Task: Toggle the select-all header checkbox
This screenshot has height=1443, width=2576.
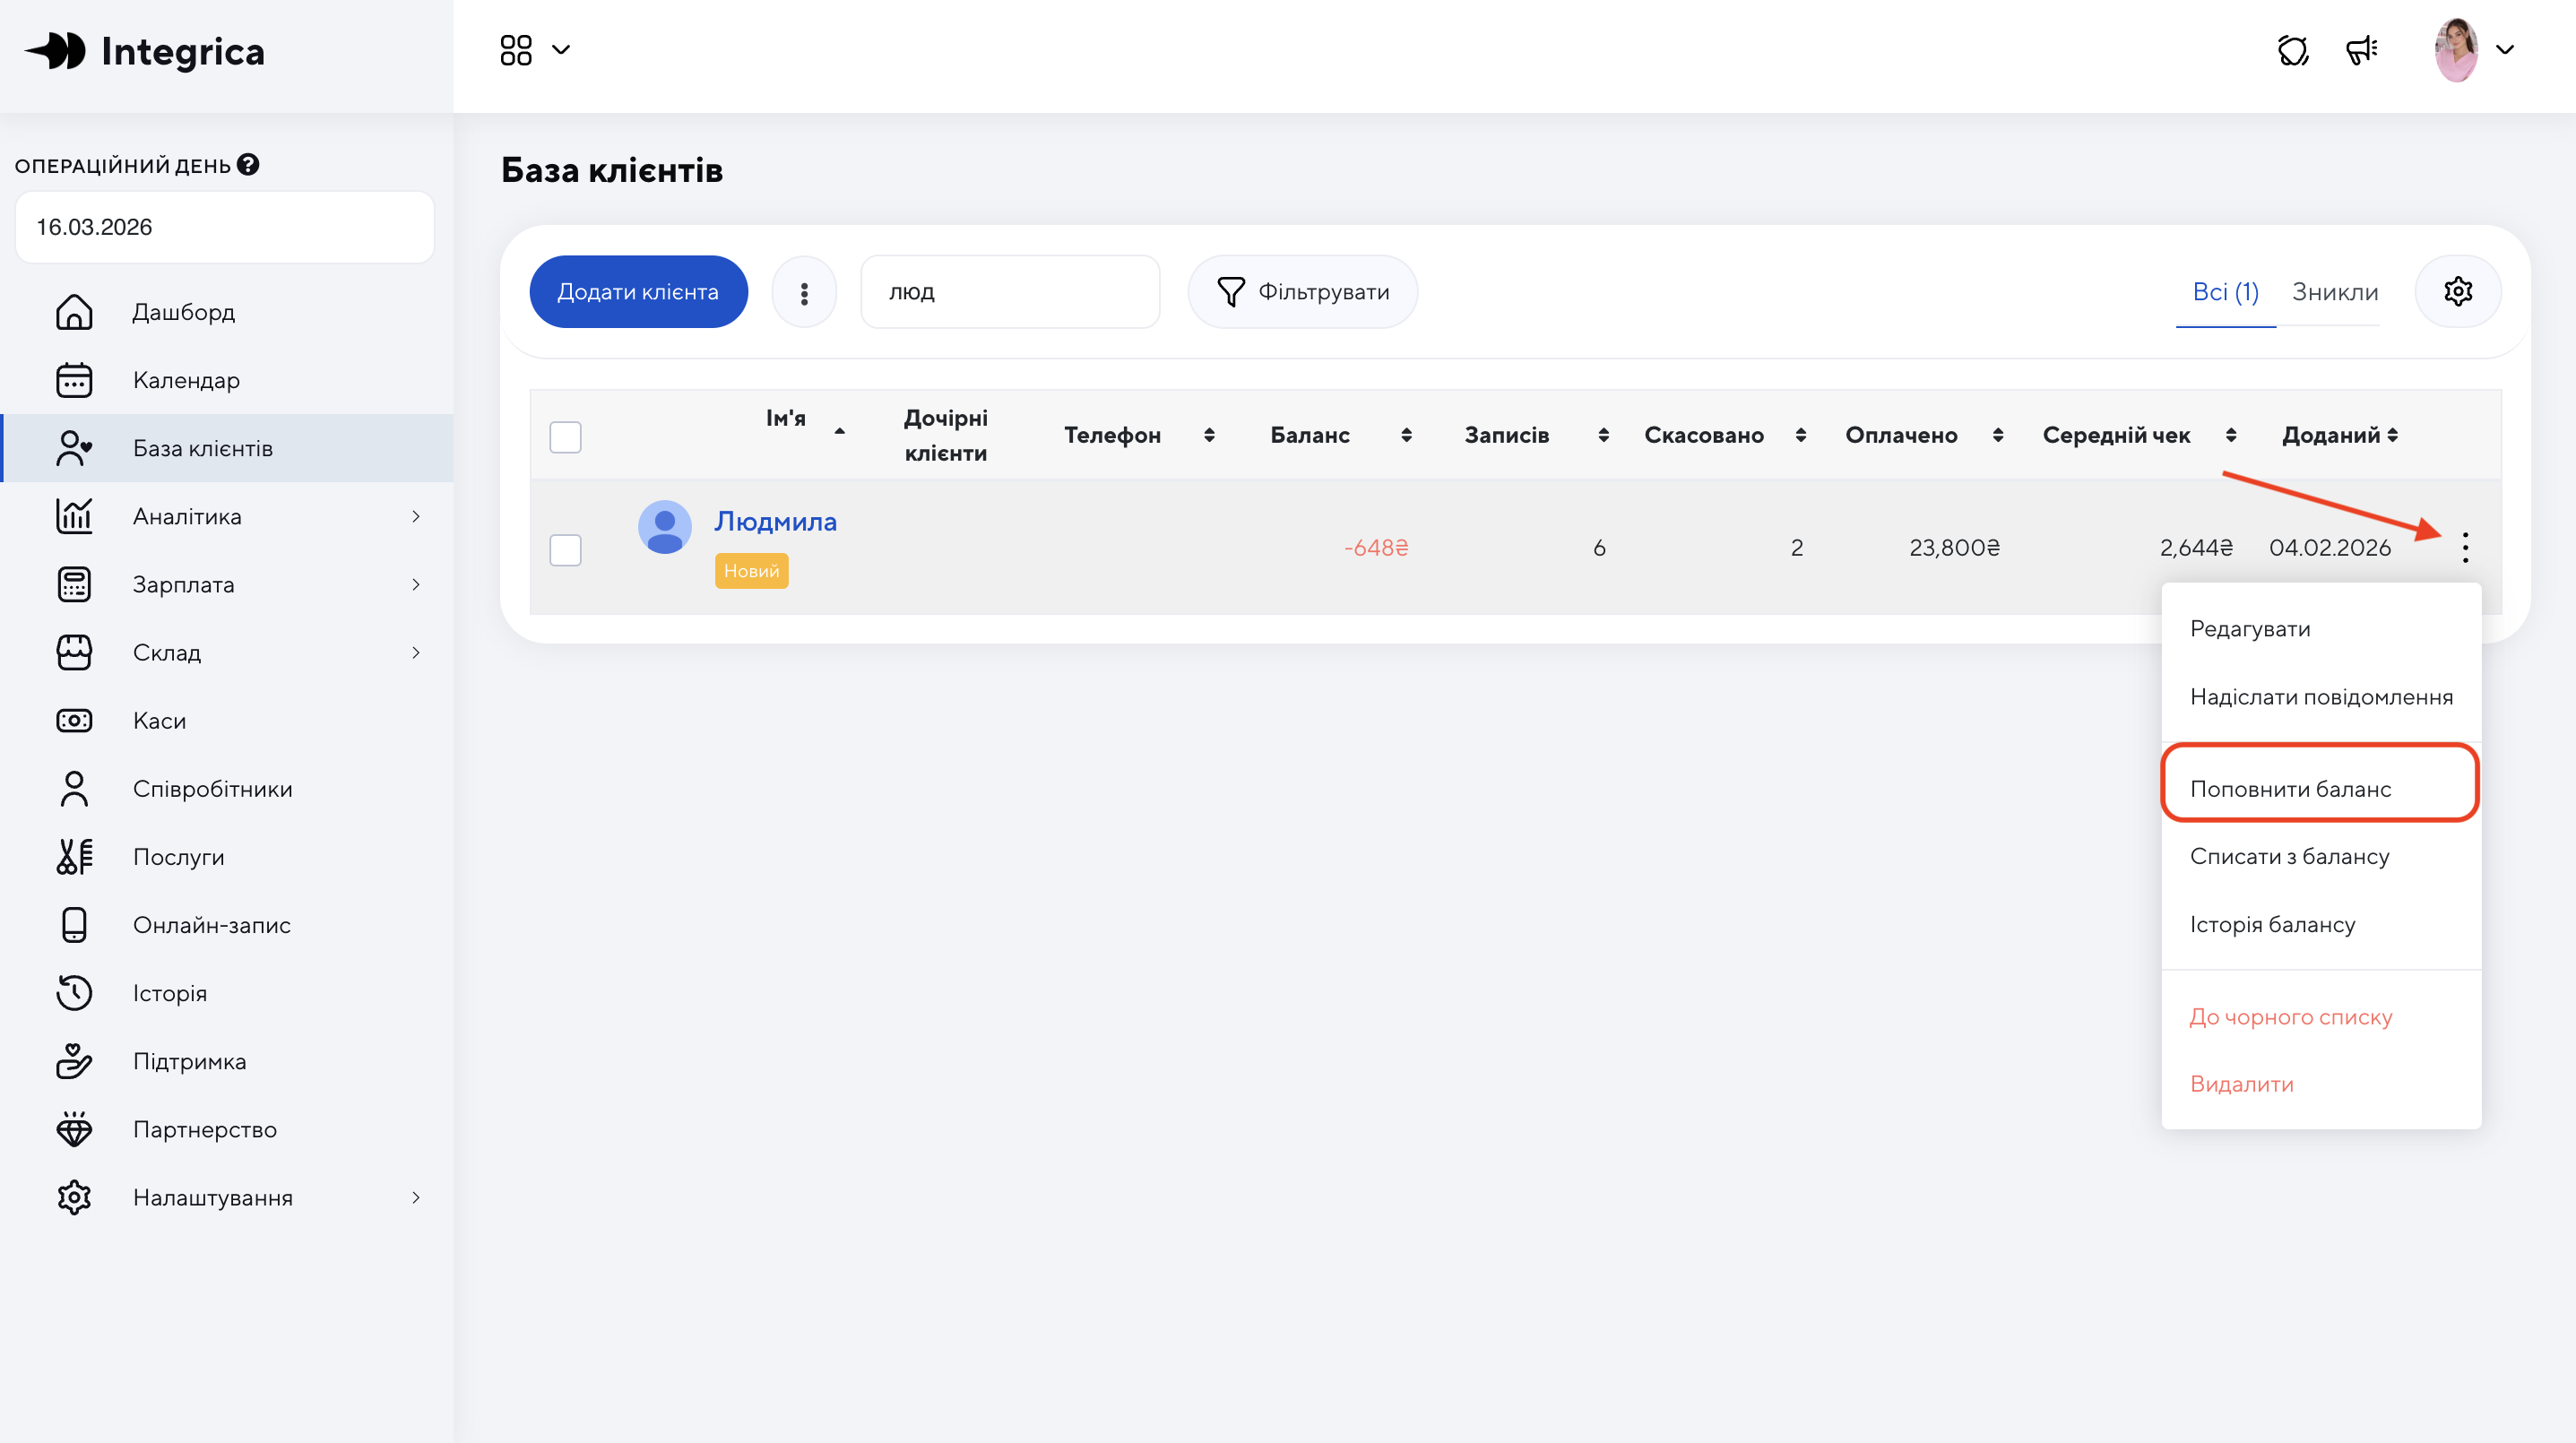Action: point(565,436)
